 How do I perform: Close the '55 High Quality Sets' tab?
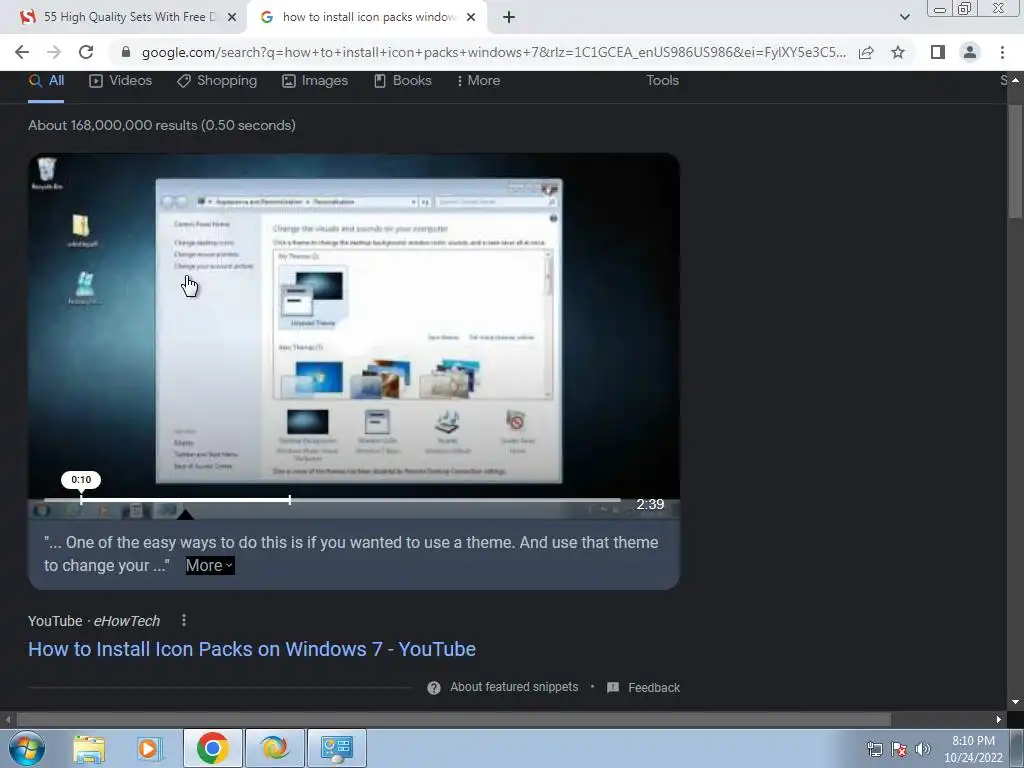click(232, 17)
